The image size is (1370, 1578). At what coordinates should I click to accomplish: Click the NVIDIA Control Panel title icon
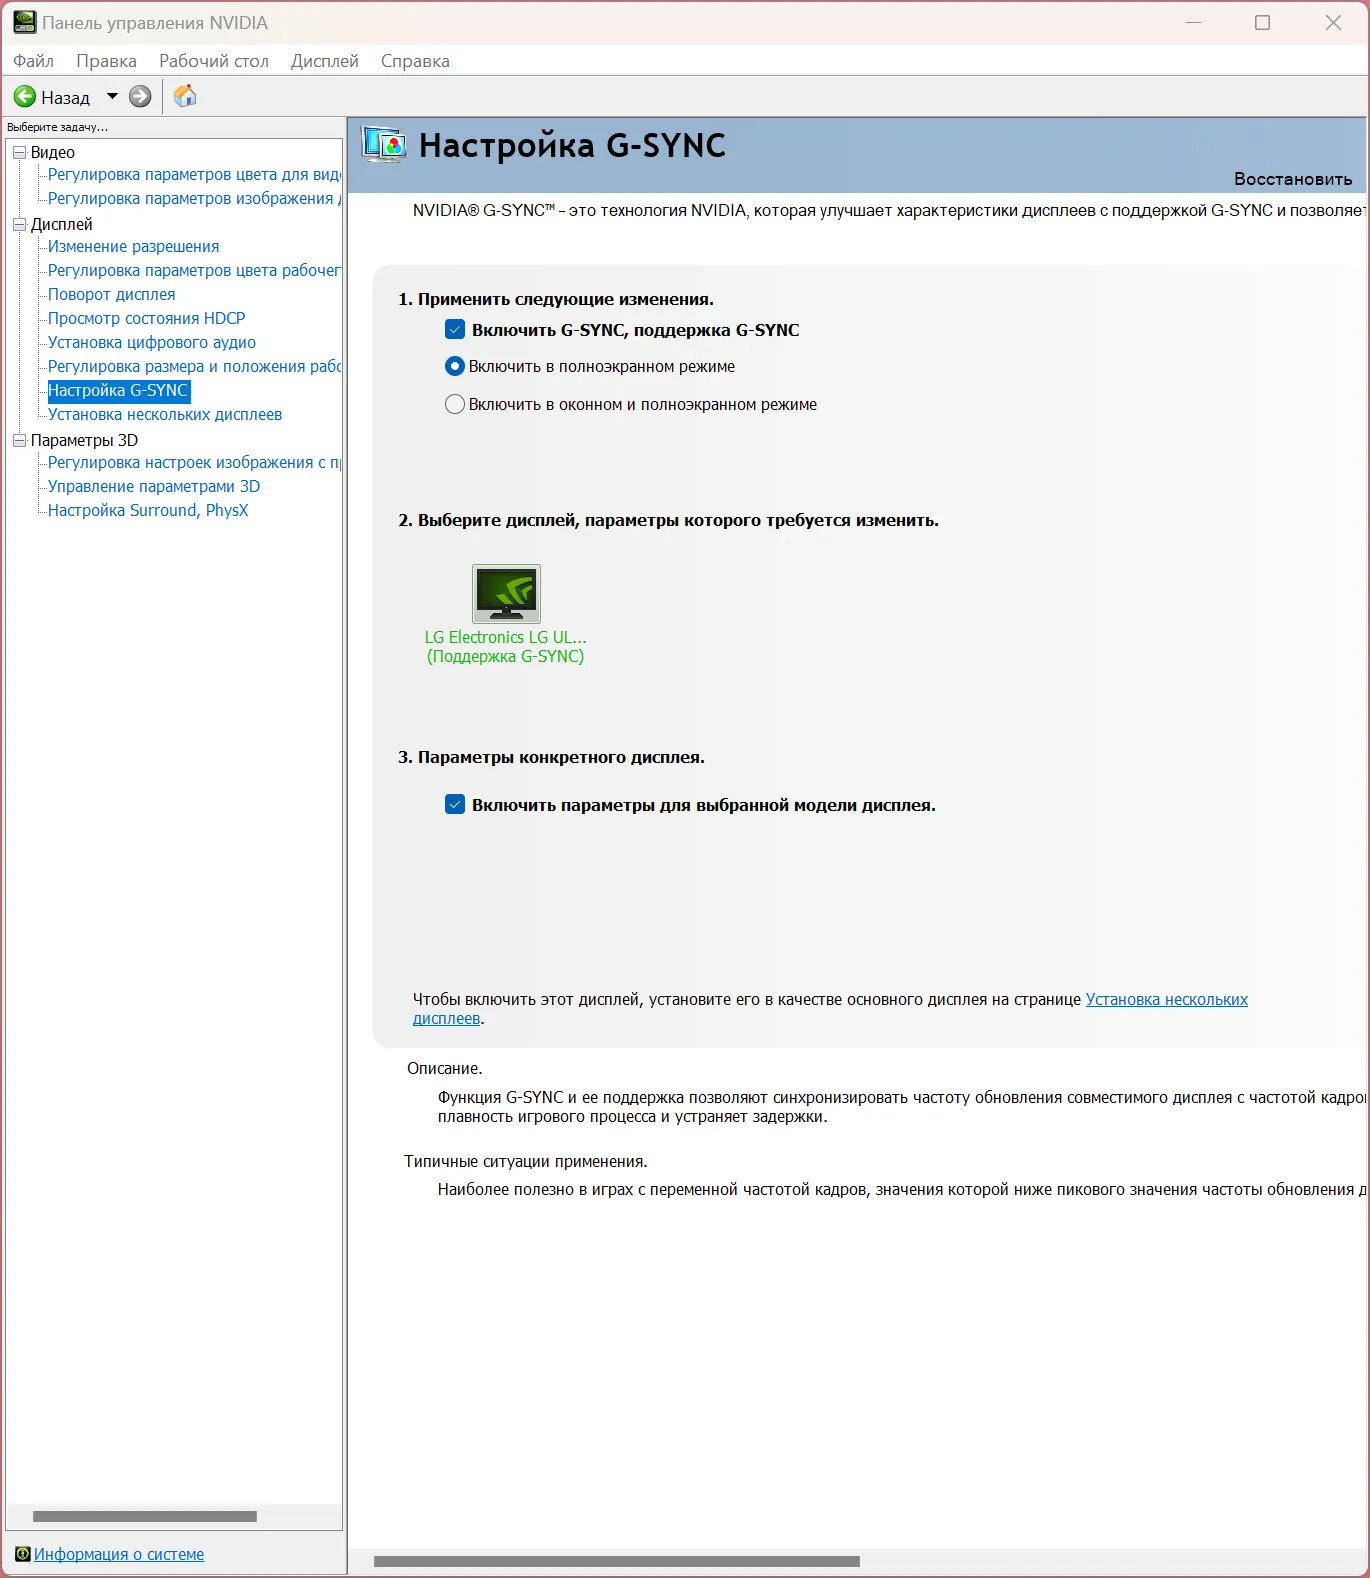pyautogui.click(x=24, y=22)
